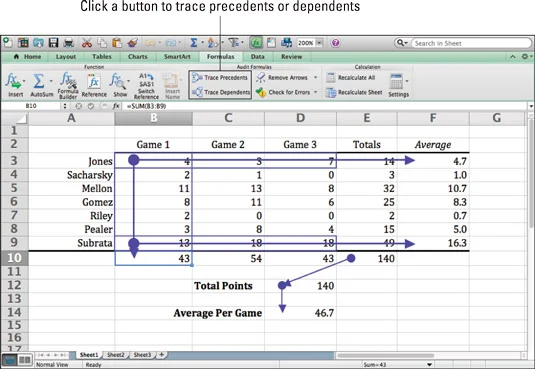Switch to the Sheet3 tab
Viewport: 535px width, 369px height.
tap(142, 355)
